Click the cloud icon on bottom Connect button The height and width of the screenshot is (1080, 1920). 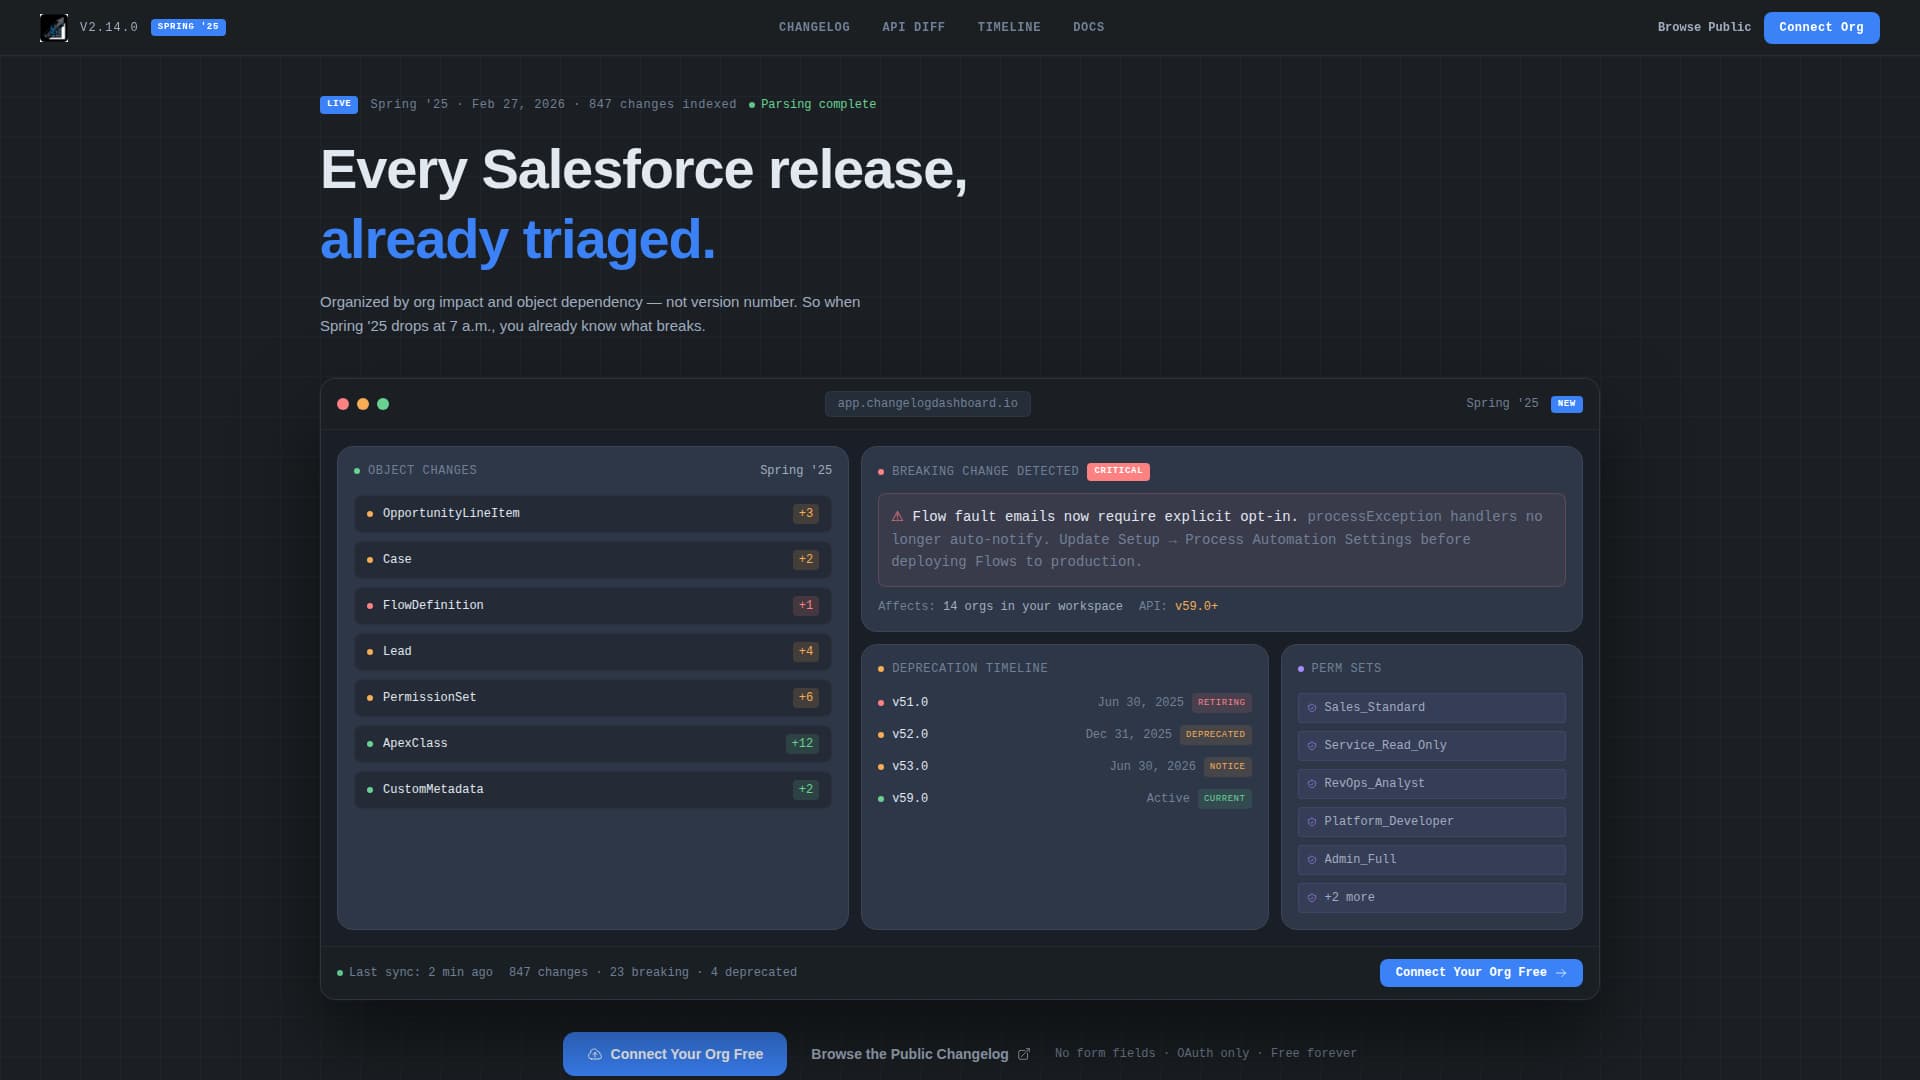(595, 1054)
